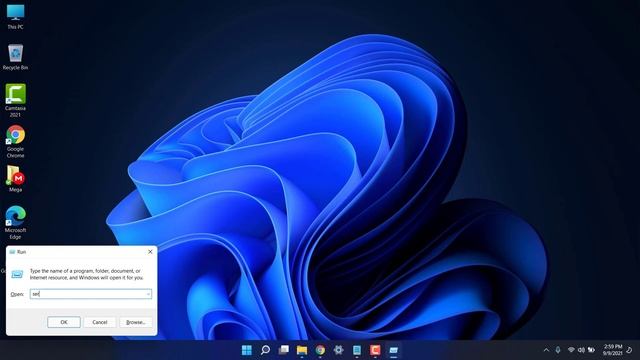The width and height of the screenshot is (640, 360).
Task: Select the Mega desktop folder icon
Action: pyautogui.click(x=16, y=179)
